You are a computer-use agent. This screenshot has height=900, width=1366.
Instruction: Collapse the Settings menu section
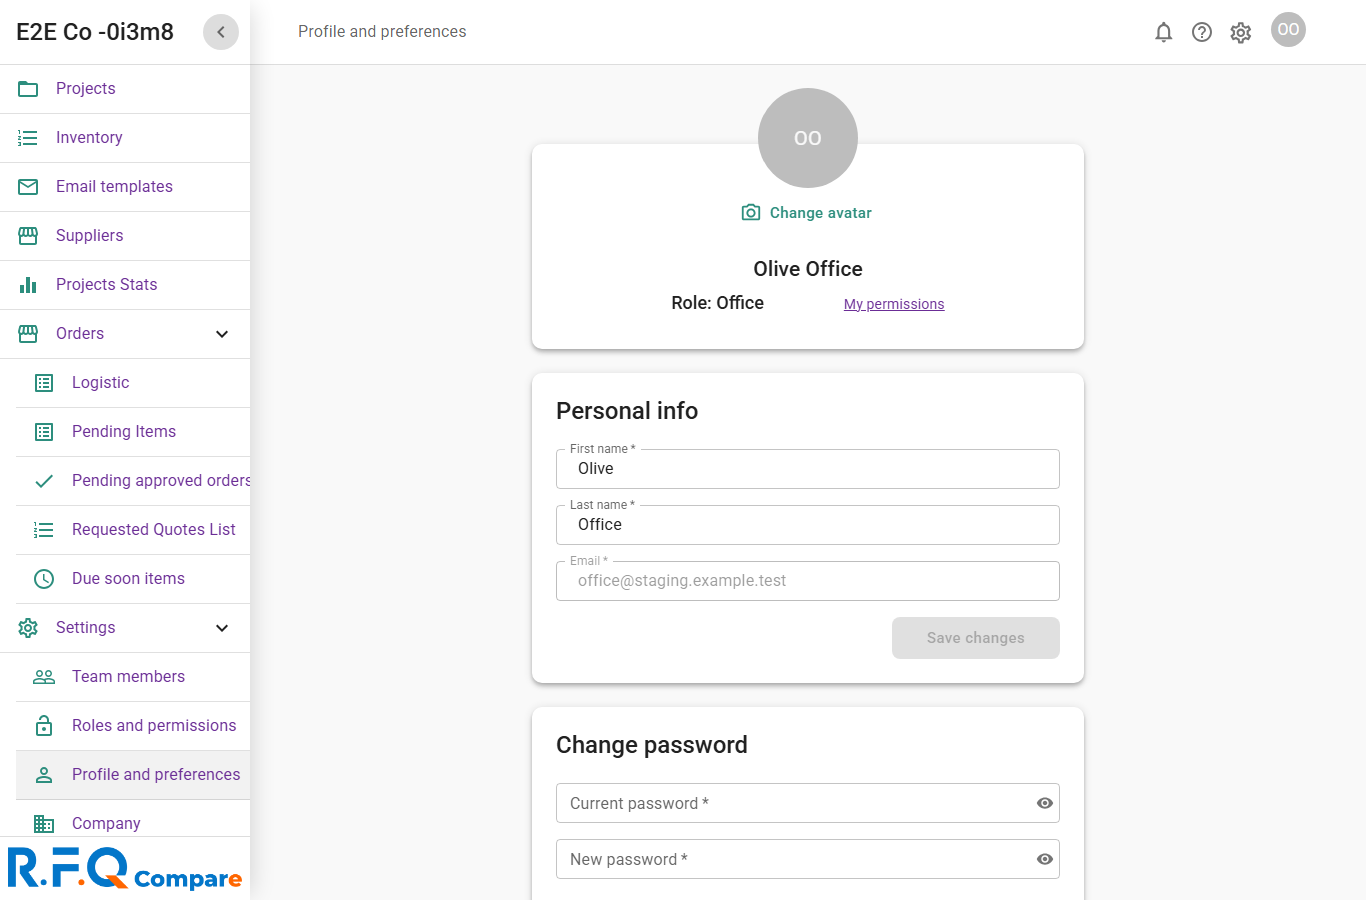coord(222,628)
